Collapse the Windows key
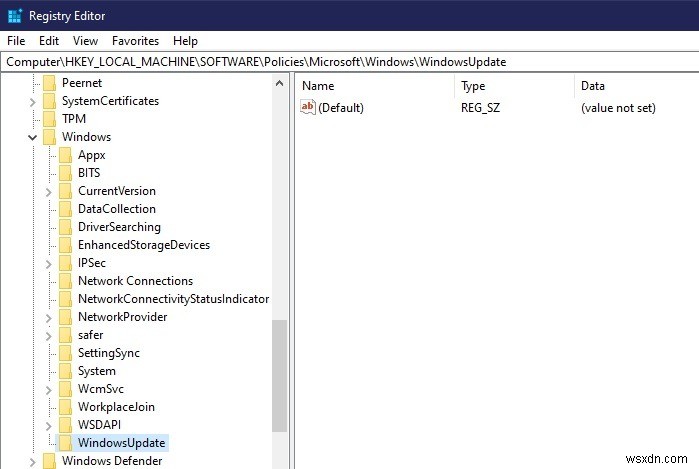Image resolution: width=699 pixels, height=469 pixels. [33, 137]
